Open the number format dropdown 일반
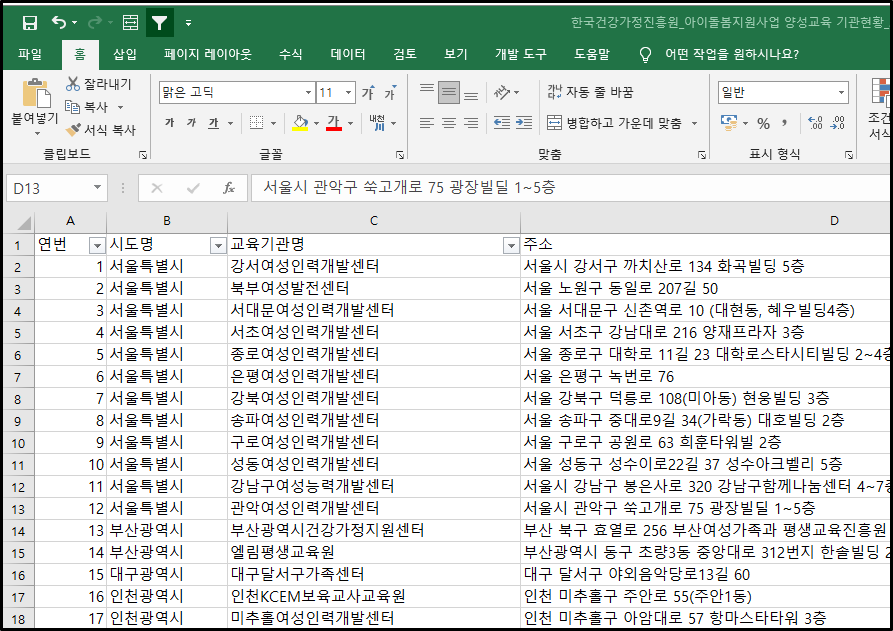The width and height of the screenshot is (893, 631). pos(841,93)
